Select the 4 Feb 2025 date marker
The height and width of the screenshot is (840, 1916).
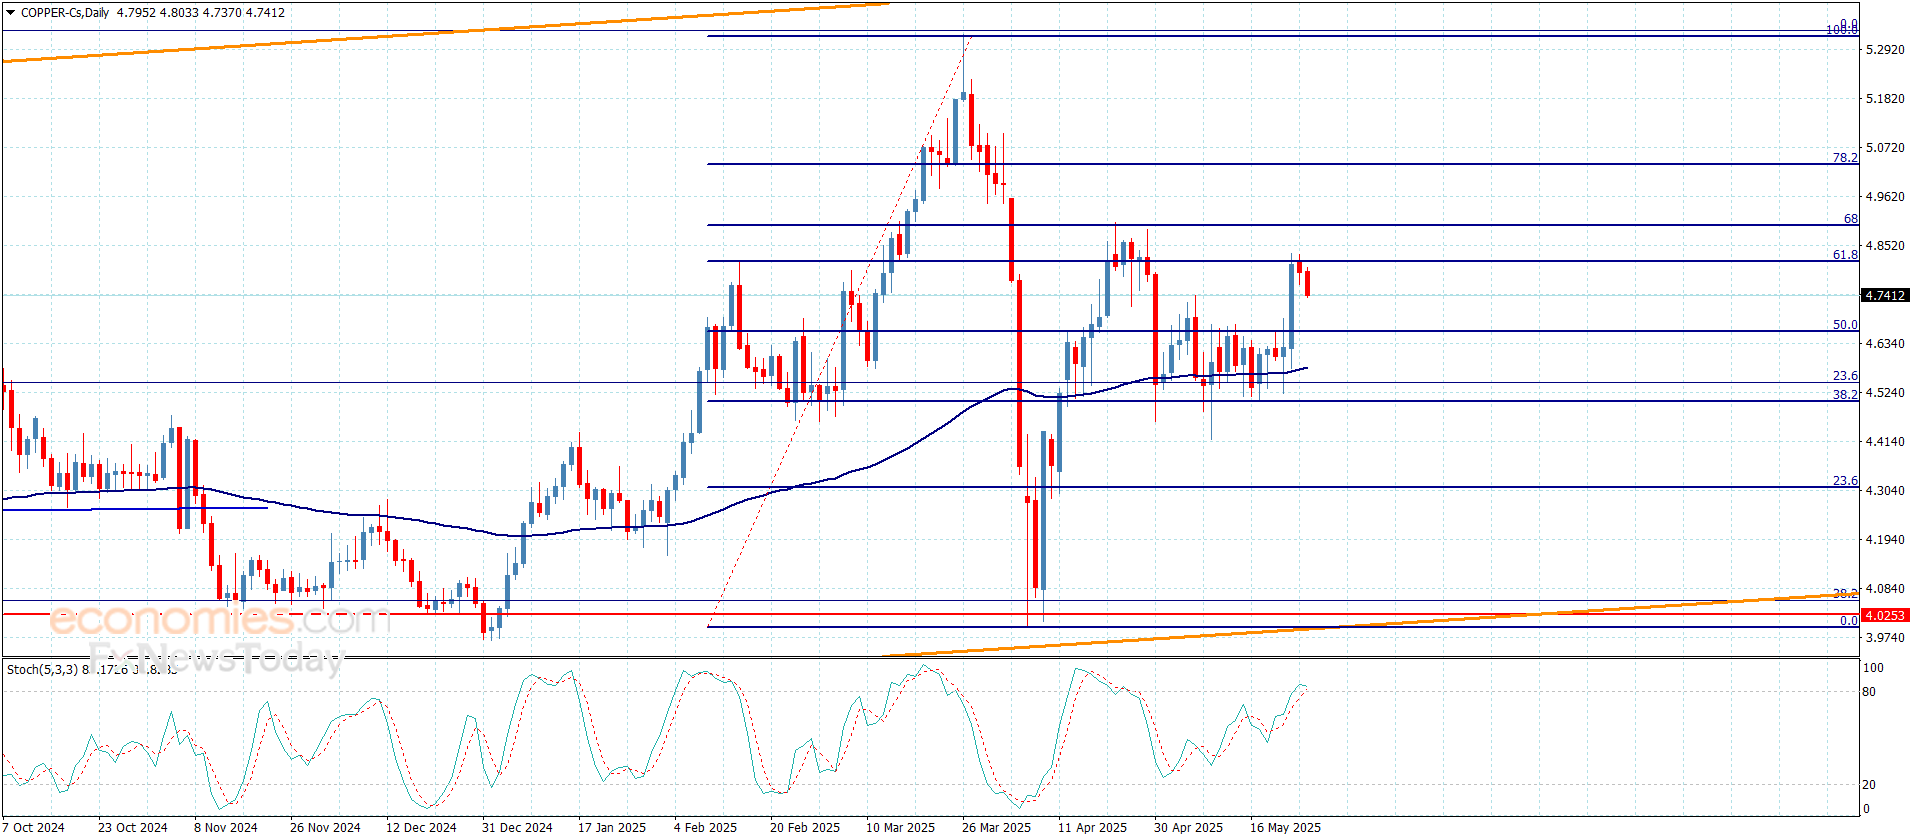point(705,827)
